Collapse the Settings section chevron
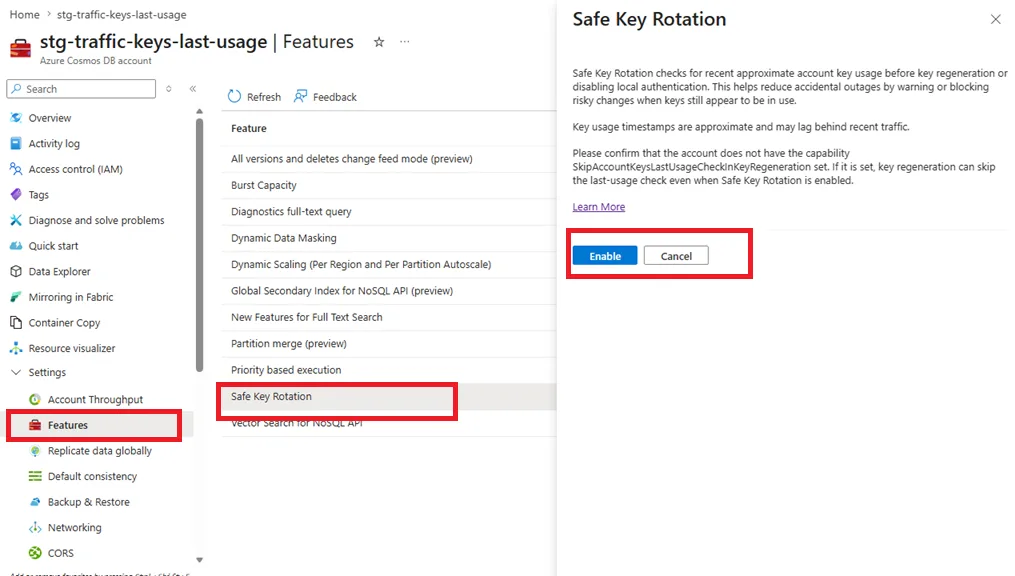This screenshot has width=1015, height=576. pyautogui.click(x=16, y=372)
